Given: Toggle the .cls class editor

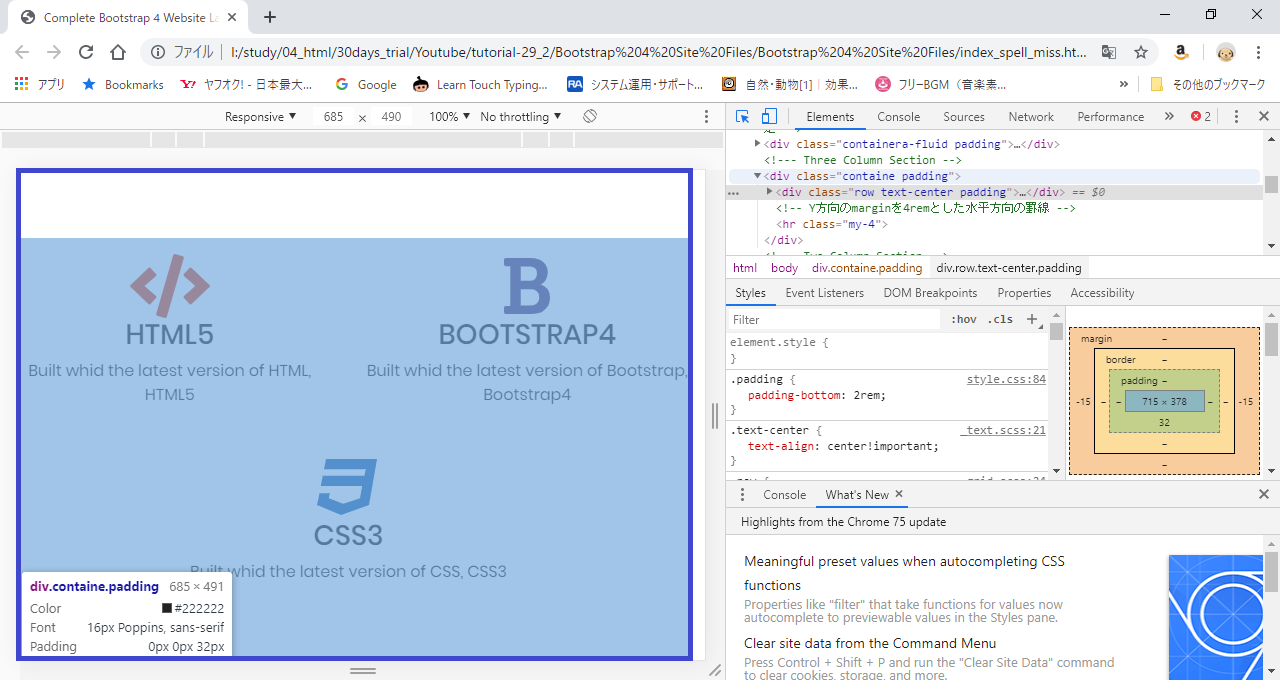Looking at the screenshot, I should (1000, 320).
